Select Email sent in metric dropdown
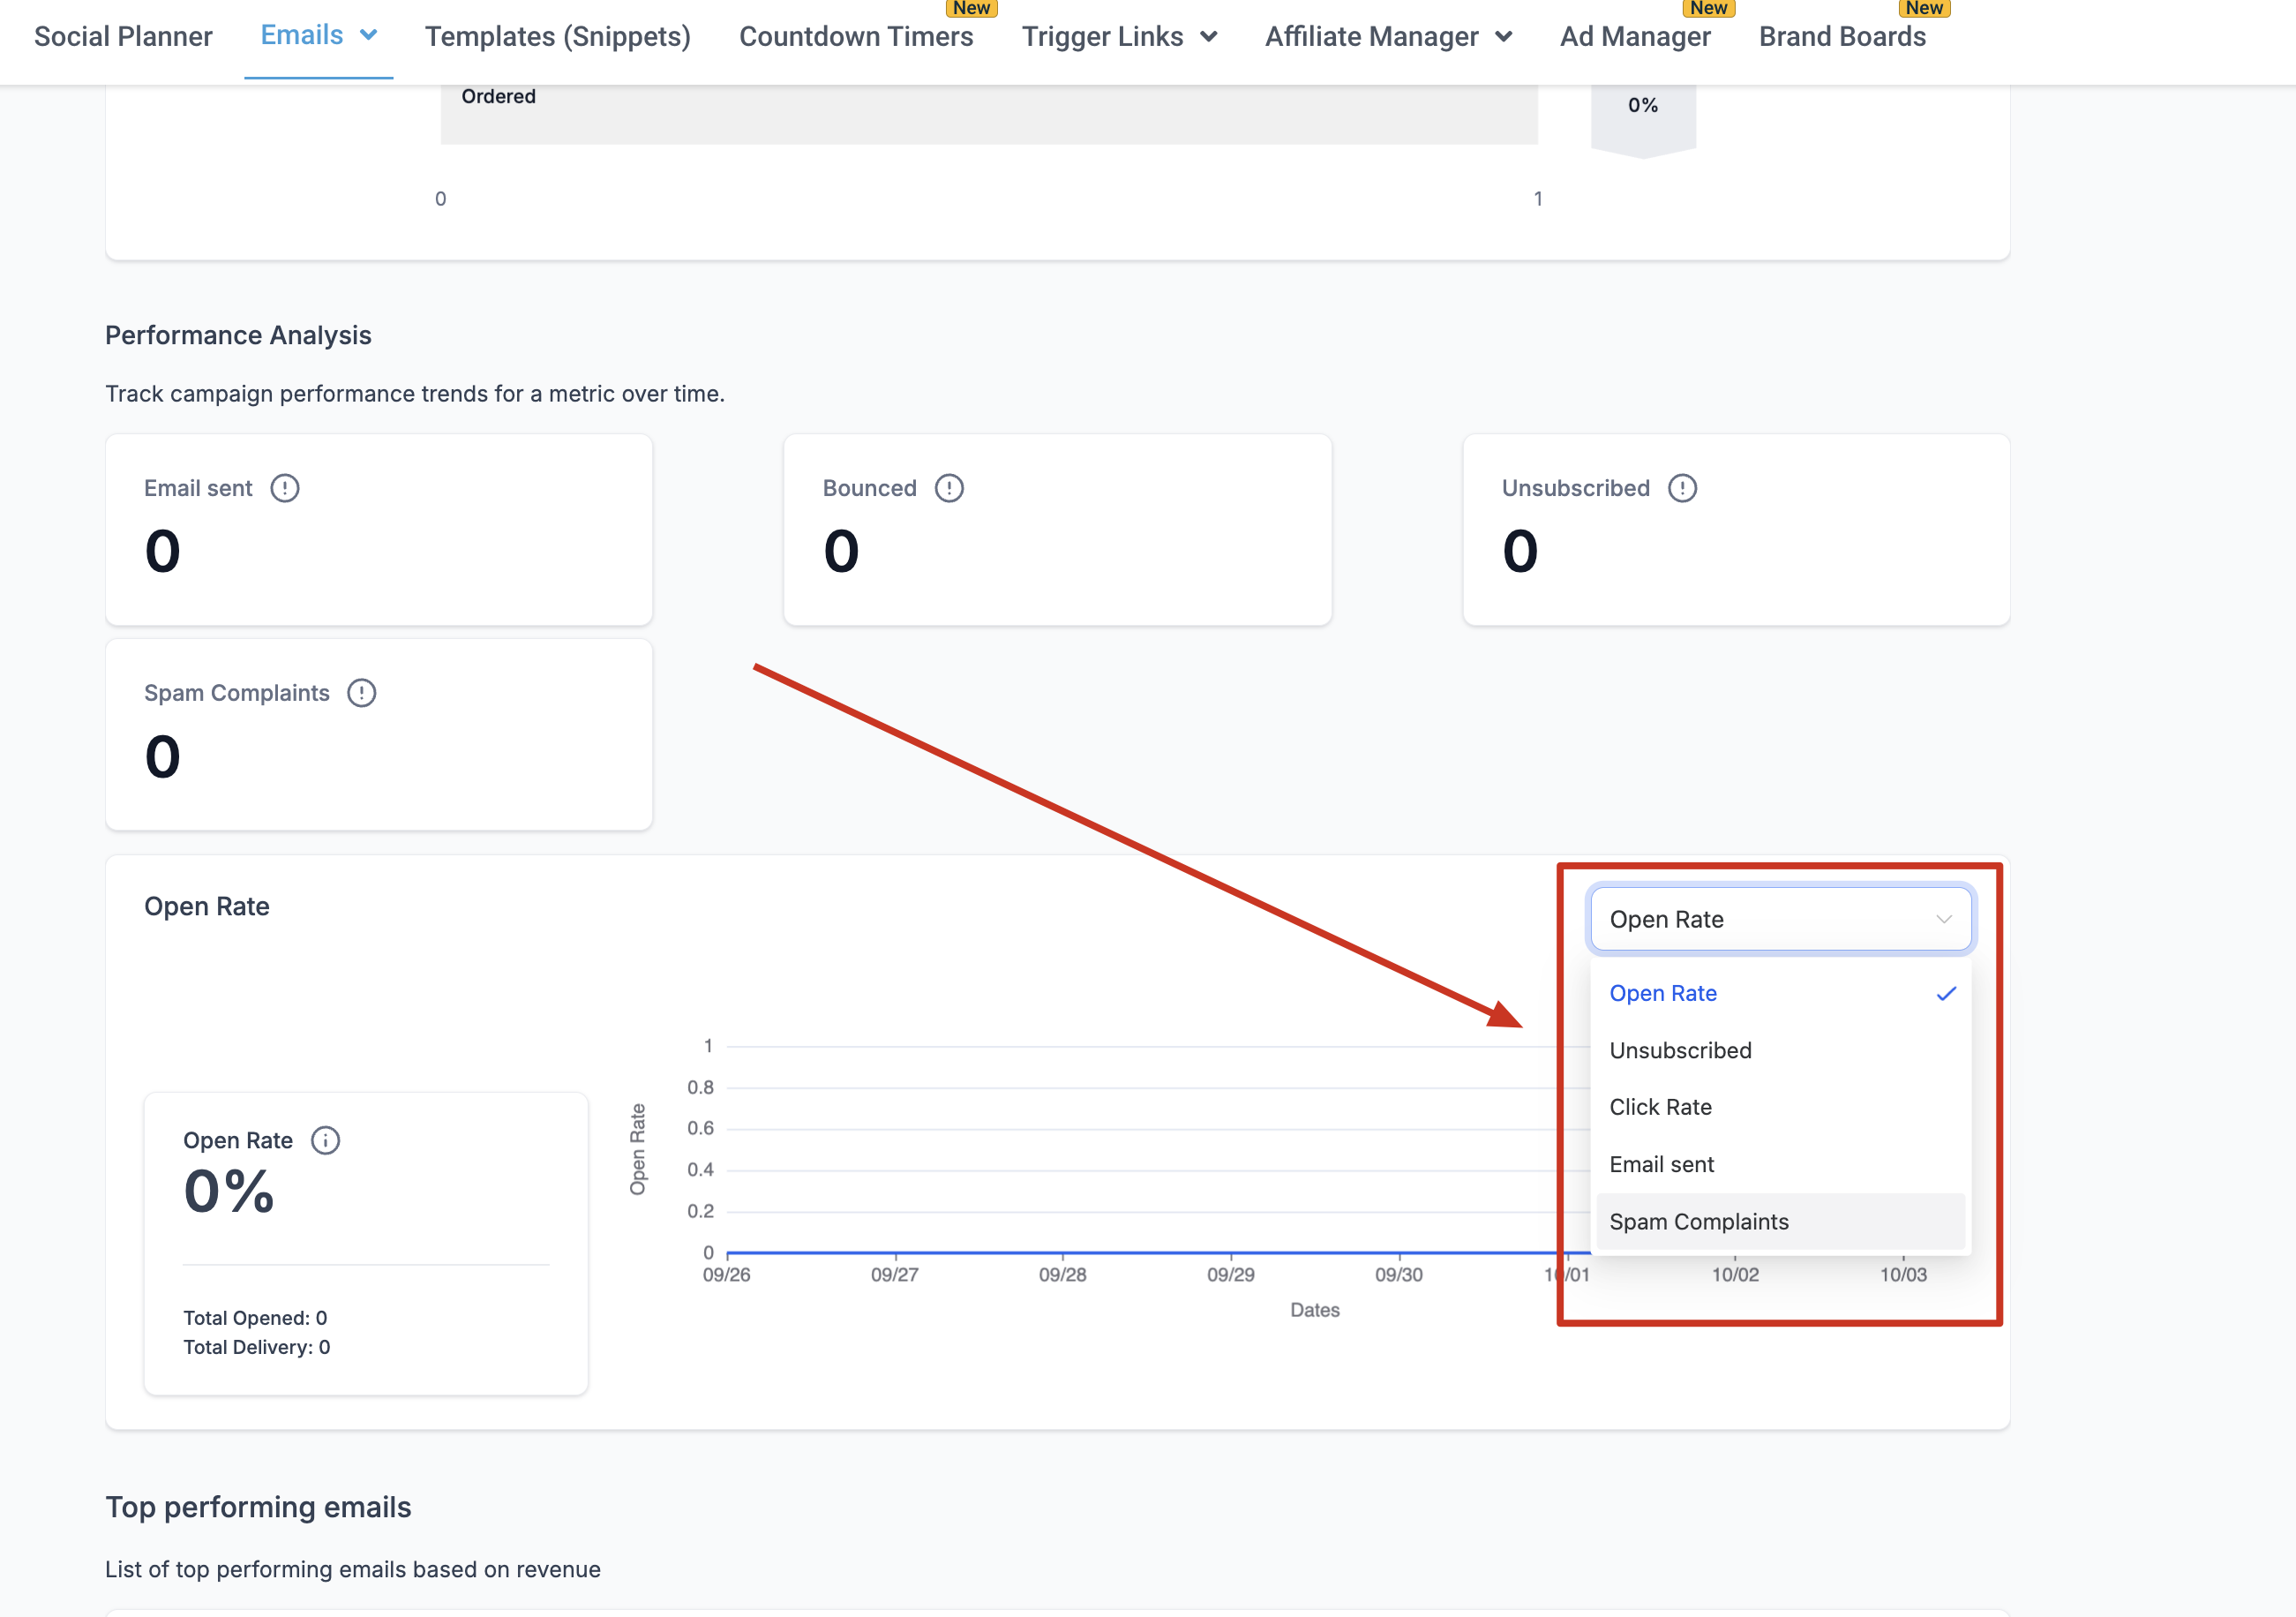The image size is (2296, 1617). click(x=1661, y=1164)
